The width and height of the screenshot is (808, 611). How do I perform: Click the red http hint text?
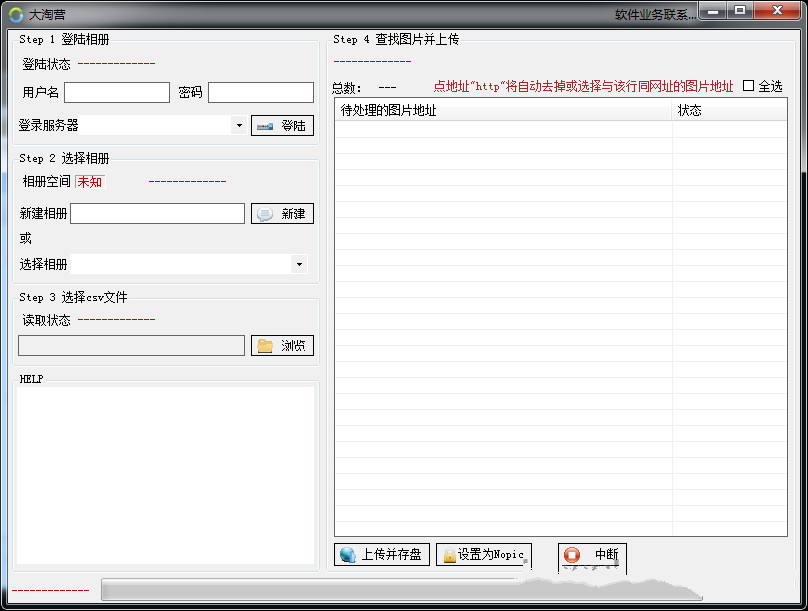point(583,87)
